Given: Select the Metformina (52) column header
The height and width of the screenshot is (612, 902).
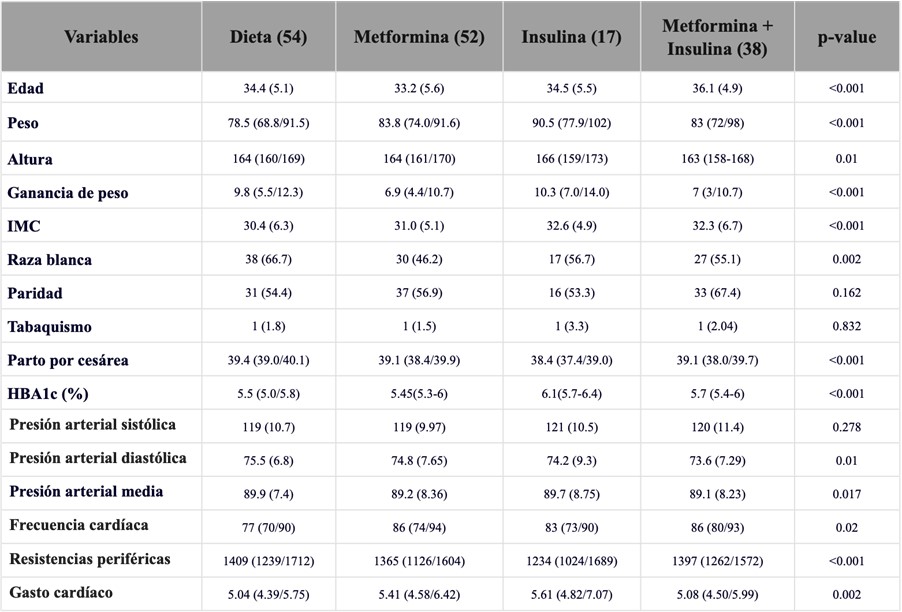Looking at the screenshot, I should 419,37.
